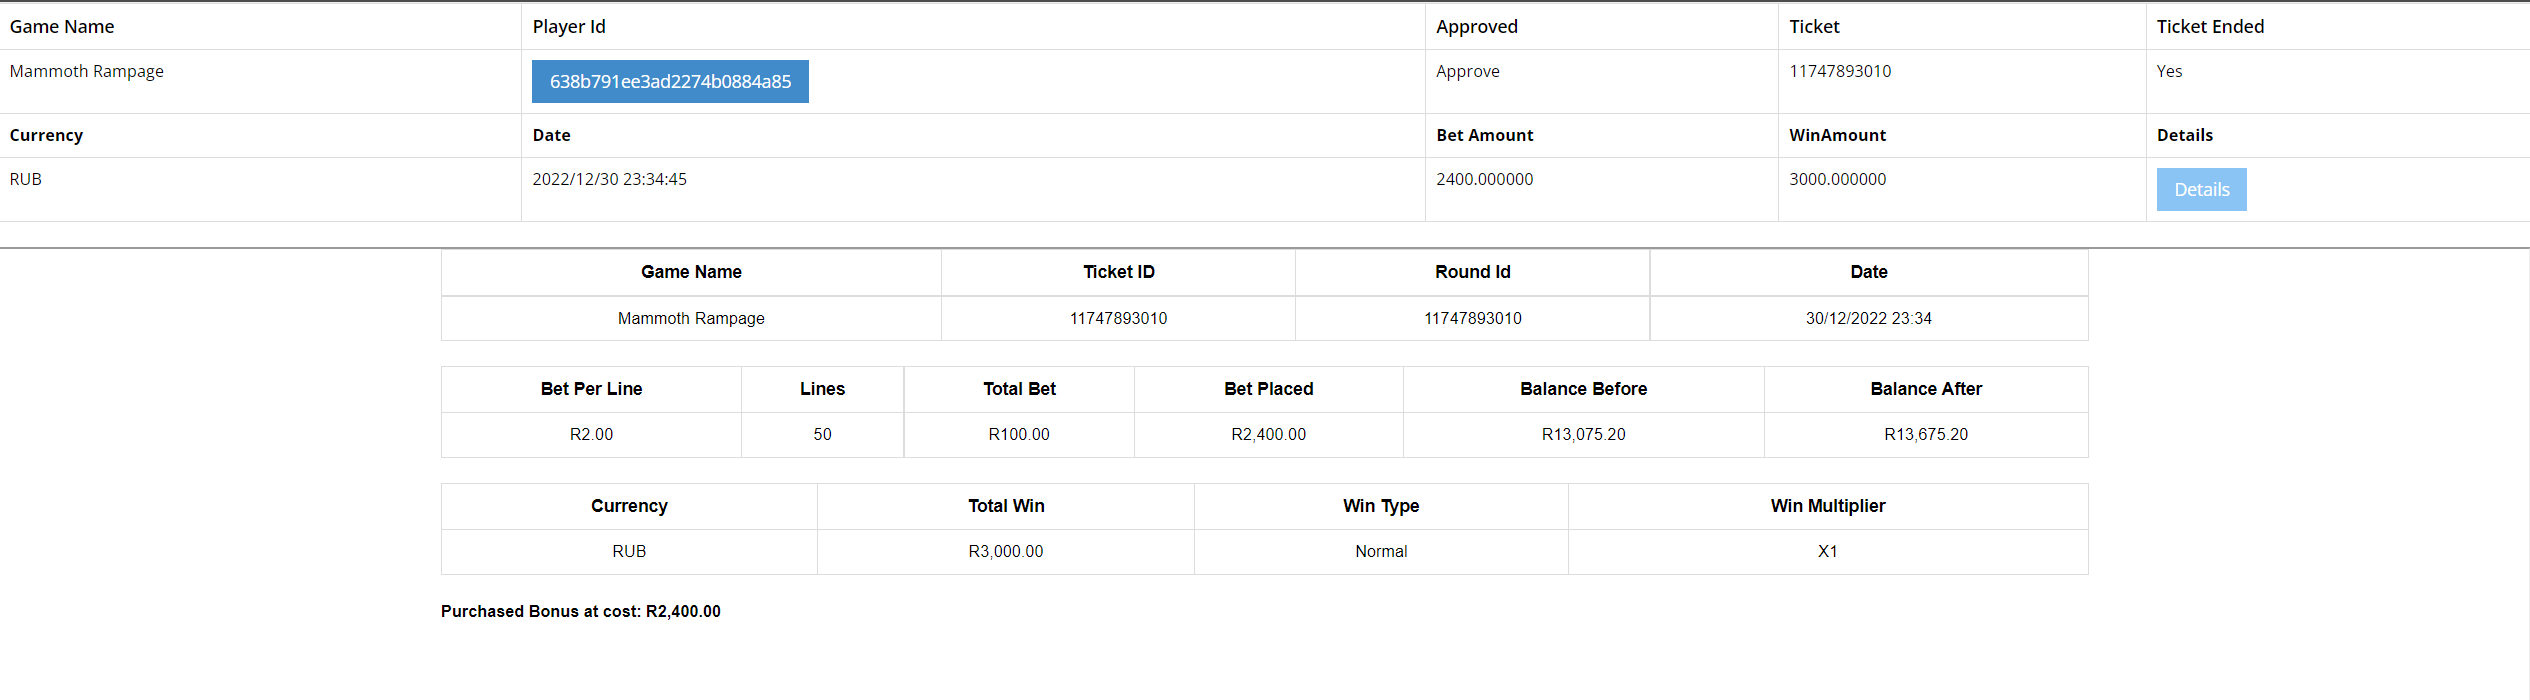Select the 3000.000000 win amount value

(x=1837, y=179)
